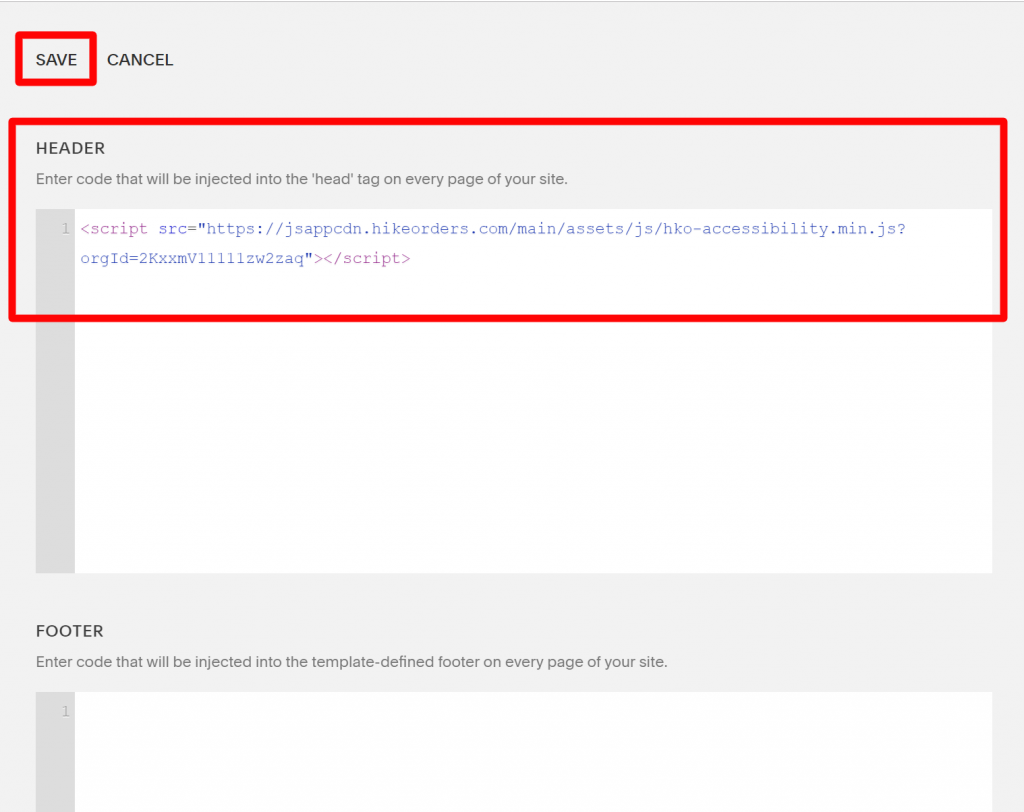Click the HEADER section heading
The height and width of the screenshot is (812, 1024).
click(x=71, y=148)
